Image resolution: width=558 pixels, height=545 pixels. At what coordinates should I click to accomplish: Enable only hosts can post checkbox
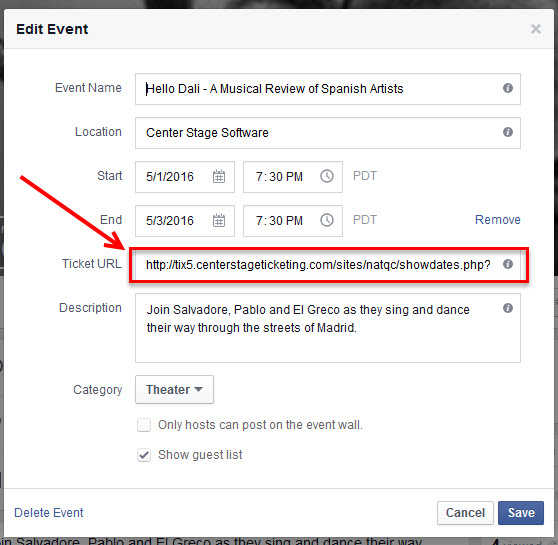point(144,425)
